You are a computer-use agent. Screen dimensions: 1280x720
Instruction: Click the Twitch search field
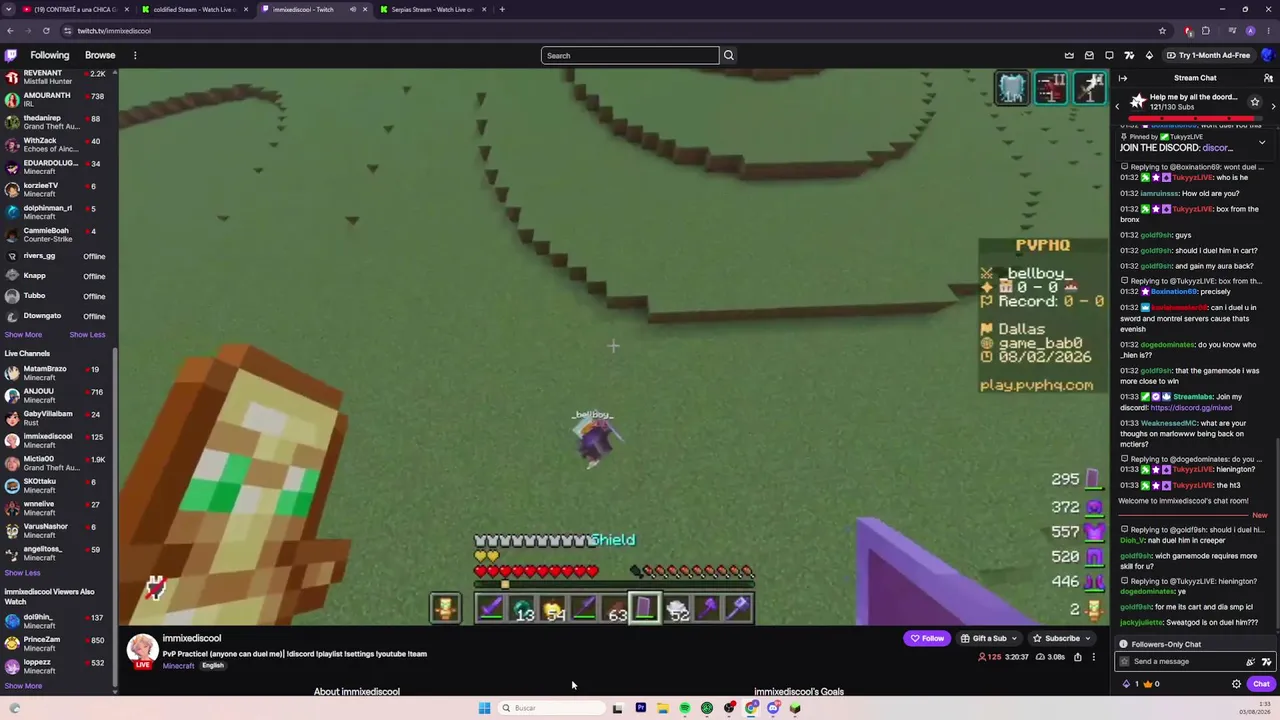[x=630, y=55]
